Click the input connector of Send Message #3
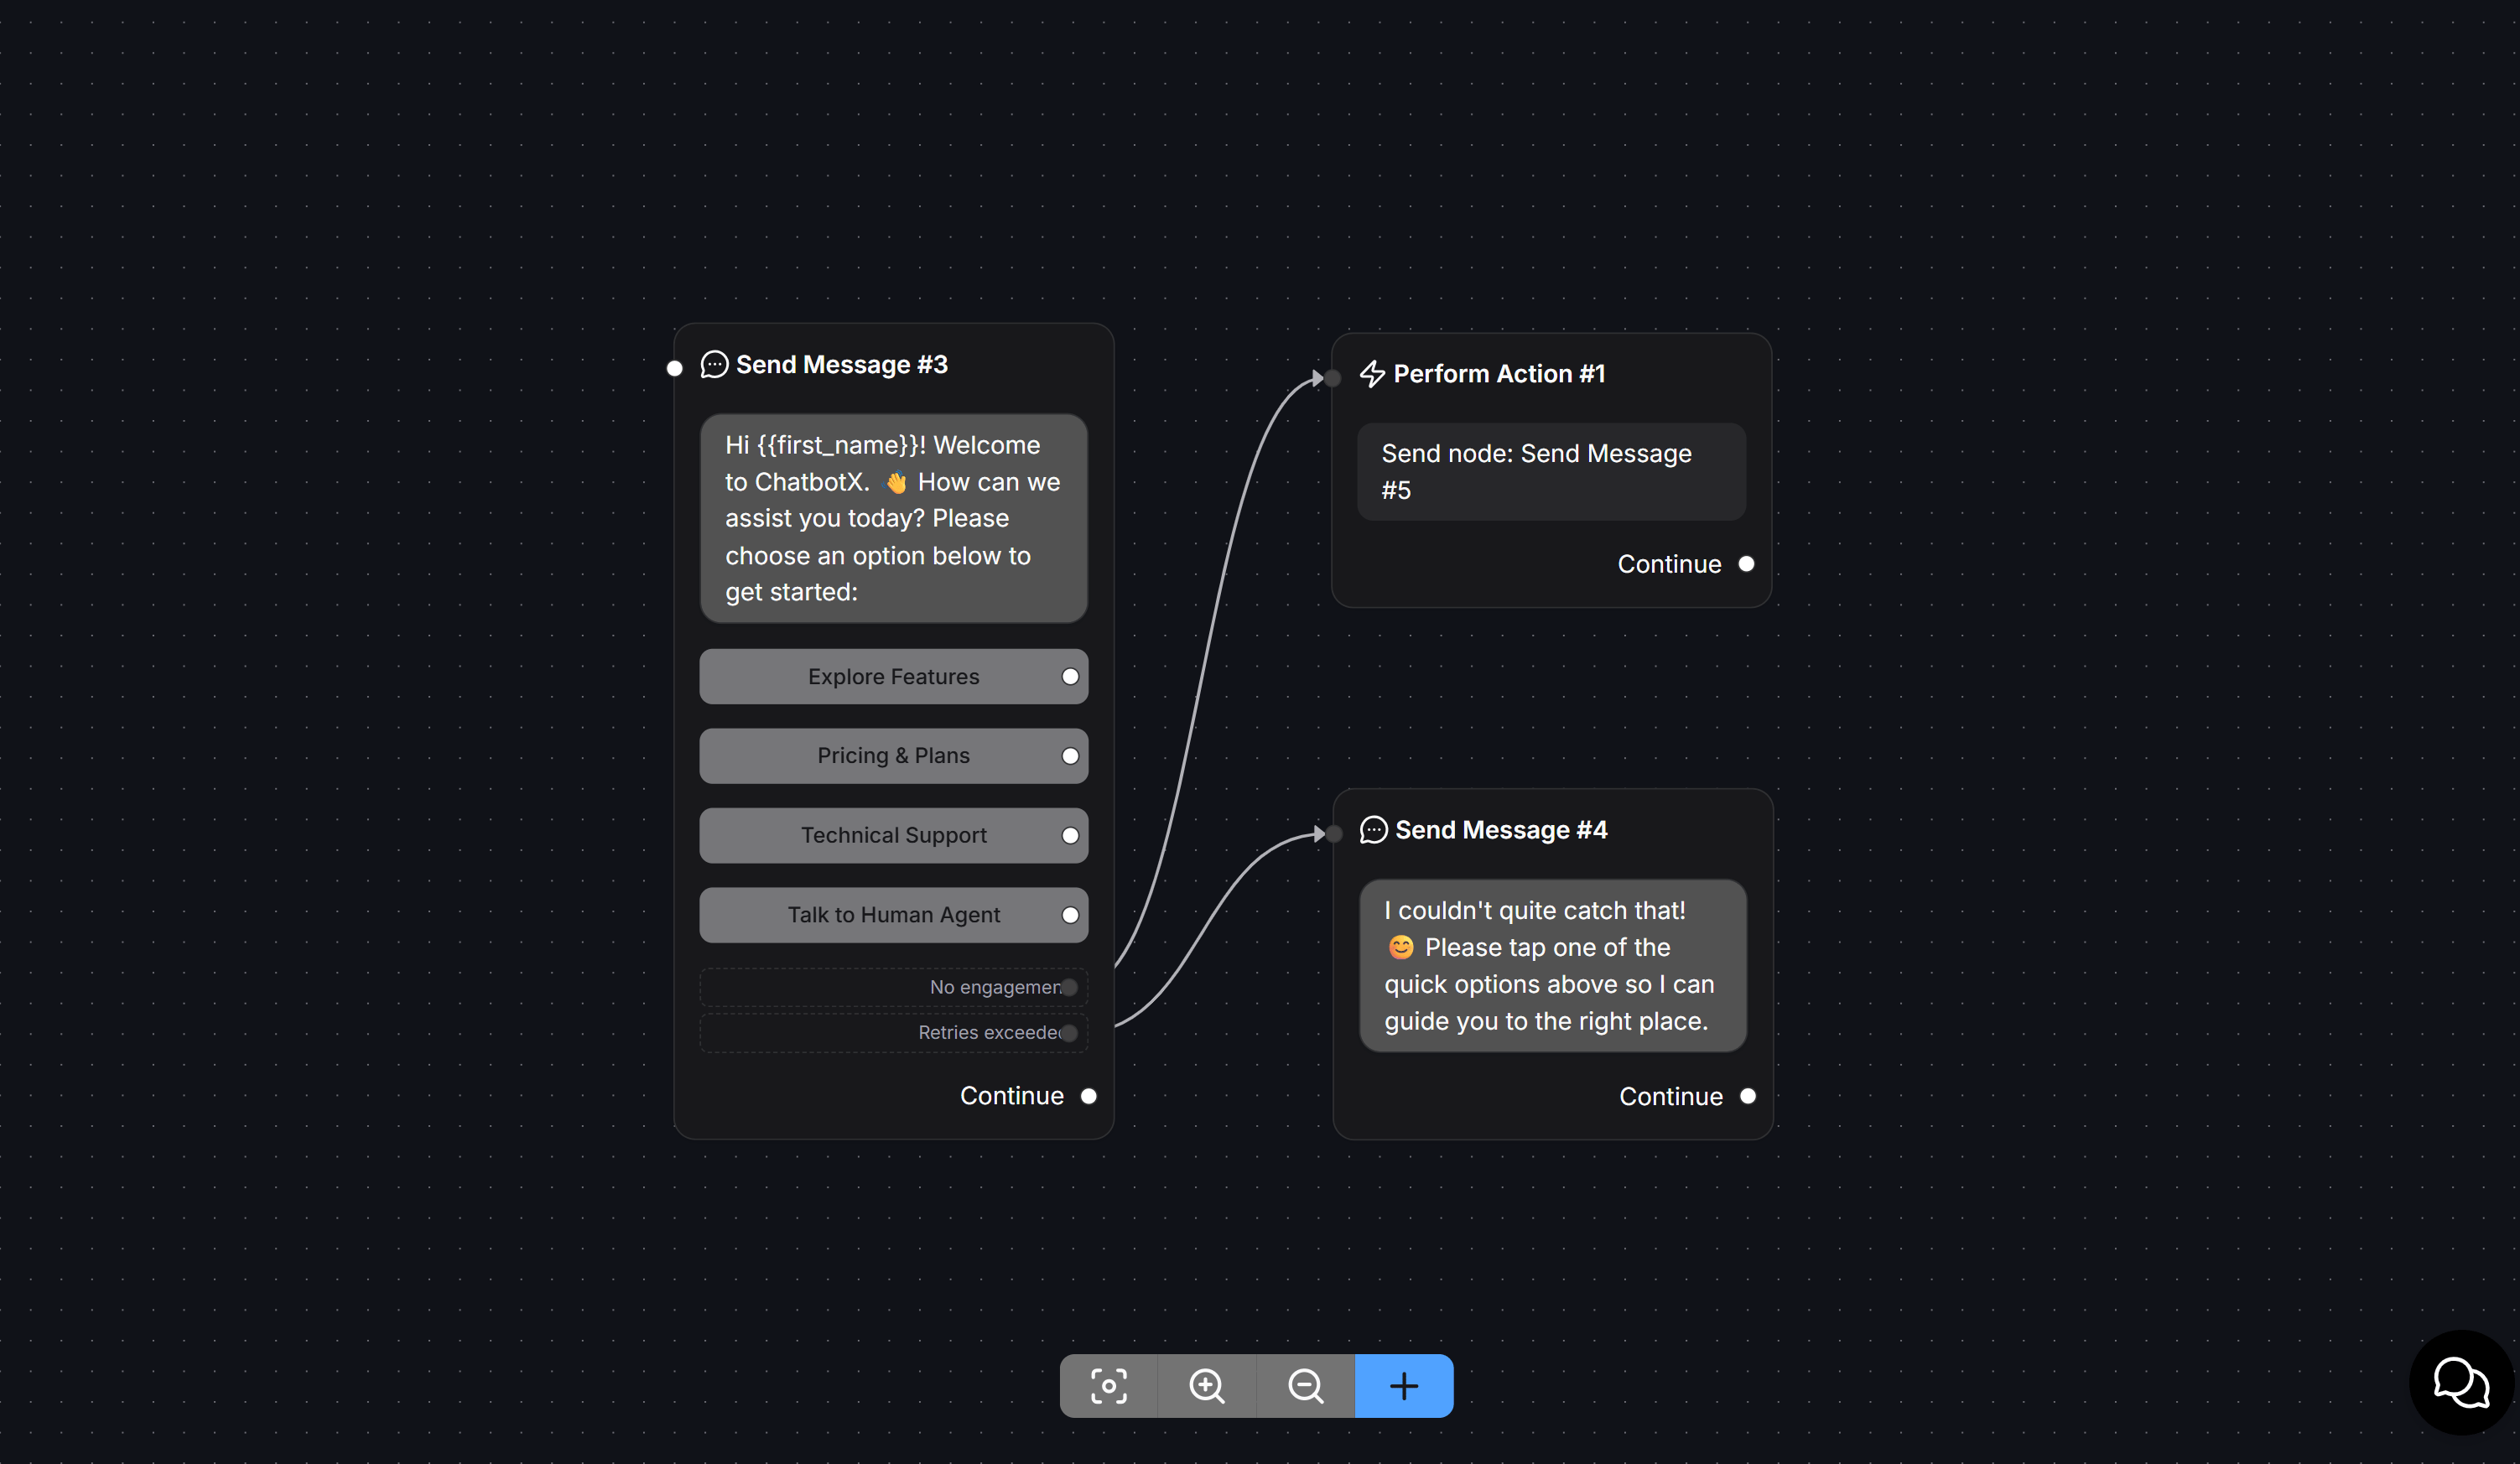This screenshot has height=1464, width=2520. [x=675, y=368]
